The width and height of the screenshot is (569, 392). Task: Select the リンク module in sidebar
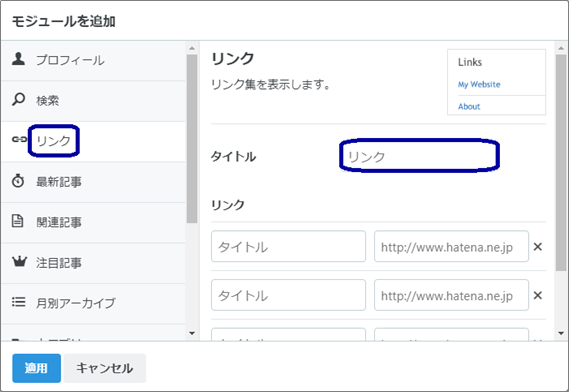pyautogui.click(x=94, y=142)
